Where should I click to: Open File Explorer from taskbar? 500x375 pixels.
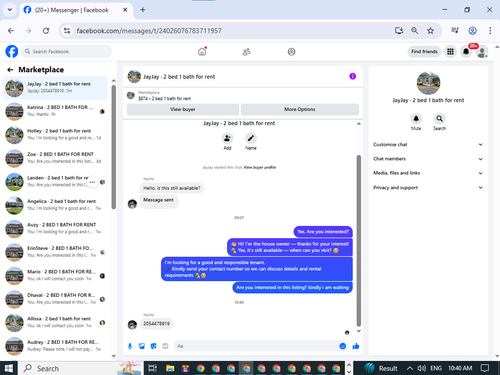click(x=170, y=368)
